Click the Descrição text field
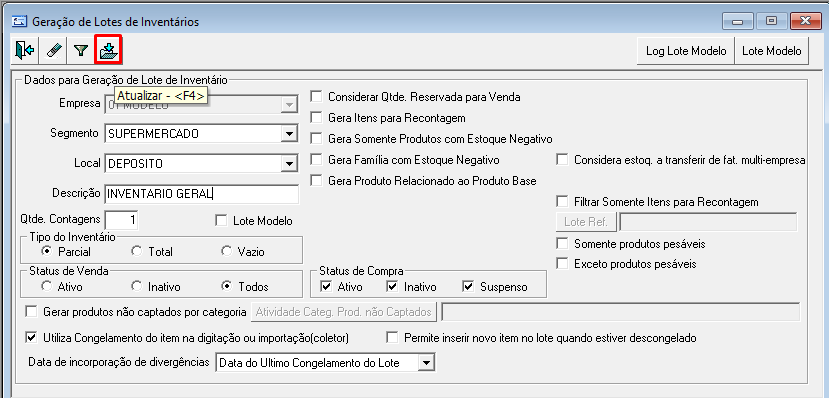The image size is (829, 398). [x=201, y=194]
